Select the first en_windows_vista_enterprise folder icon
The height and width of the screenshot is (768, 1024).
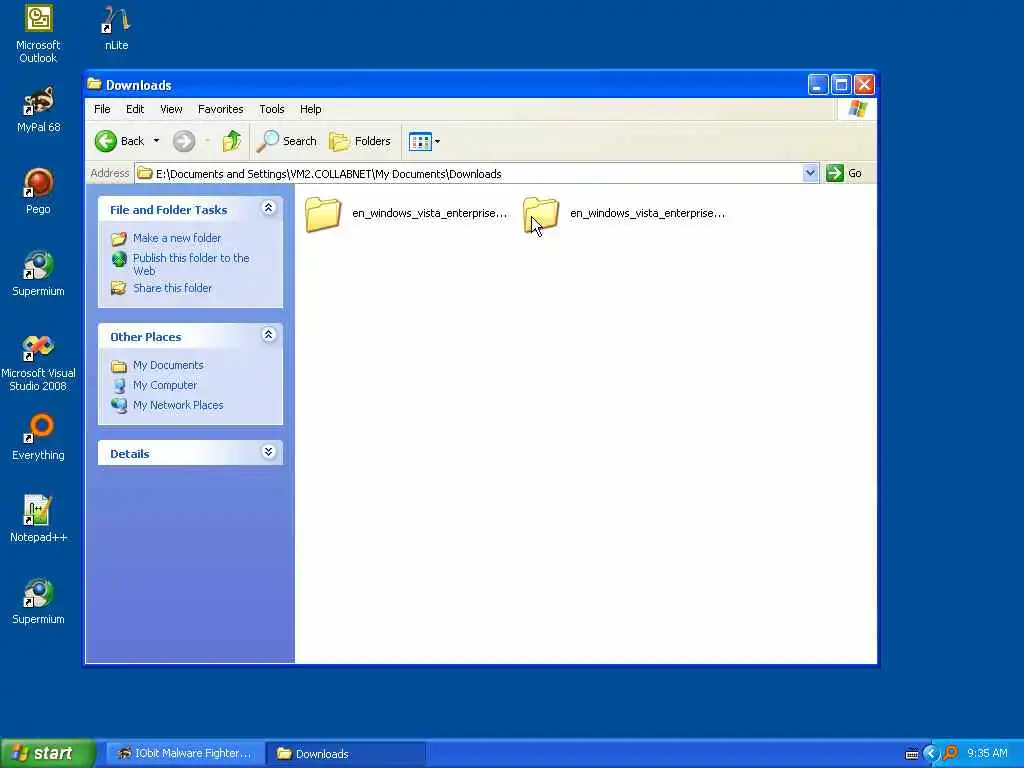point(323,214)
